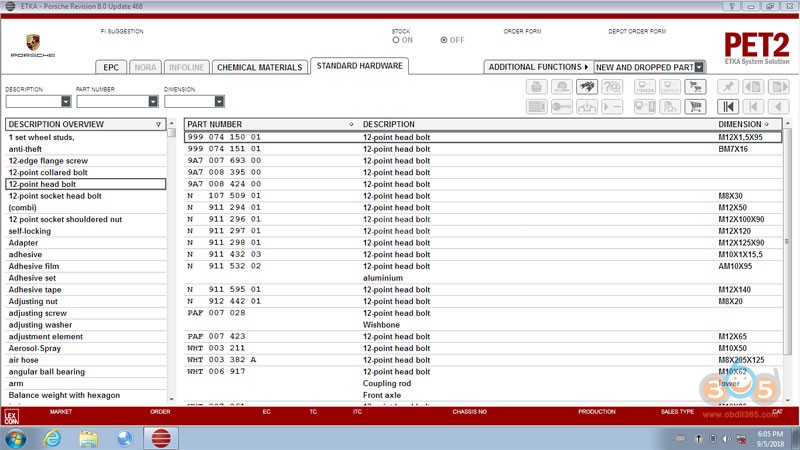Click the users with flag icon

(x=670, y=107)
